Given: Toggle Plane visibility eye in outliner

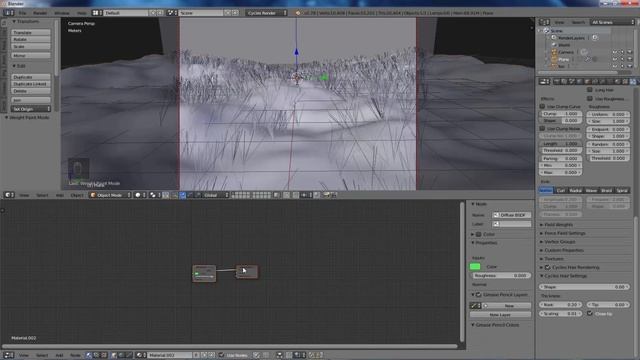Looking at the screenshot, I should pos(615,59).
